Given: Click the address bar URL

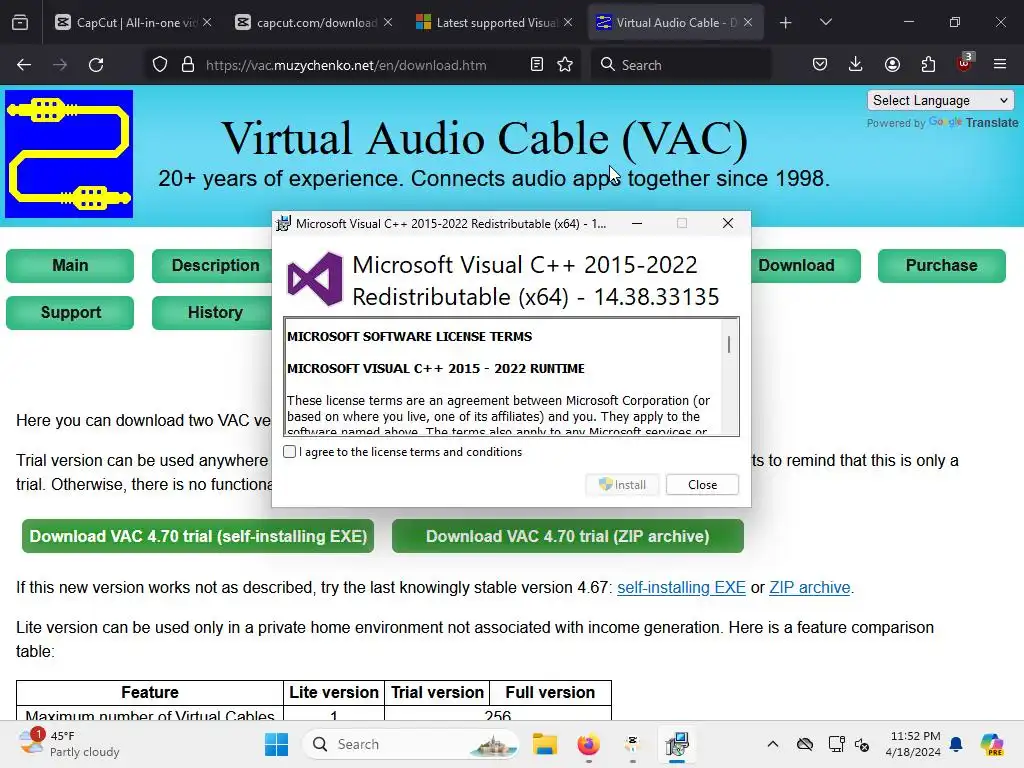Looking at the screenshot, I should (346, 65).
